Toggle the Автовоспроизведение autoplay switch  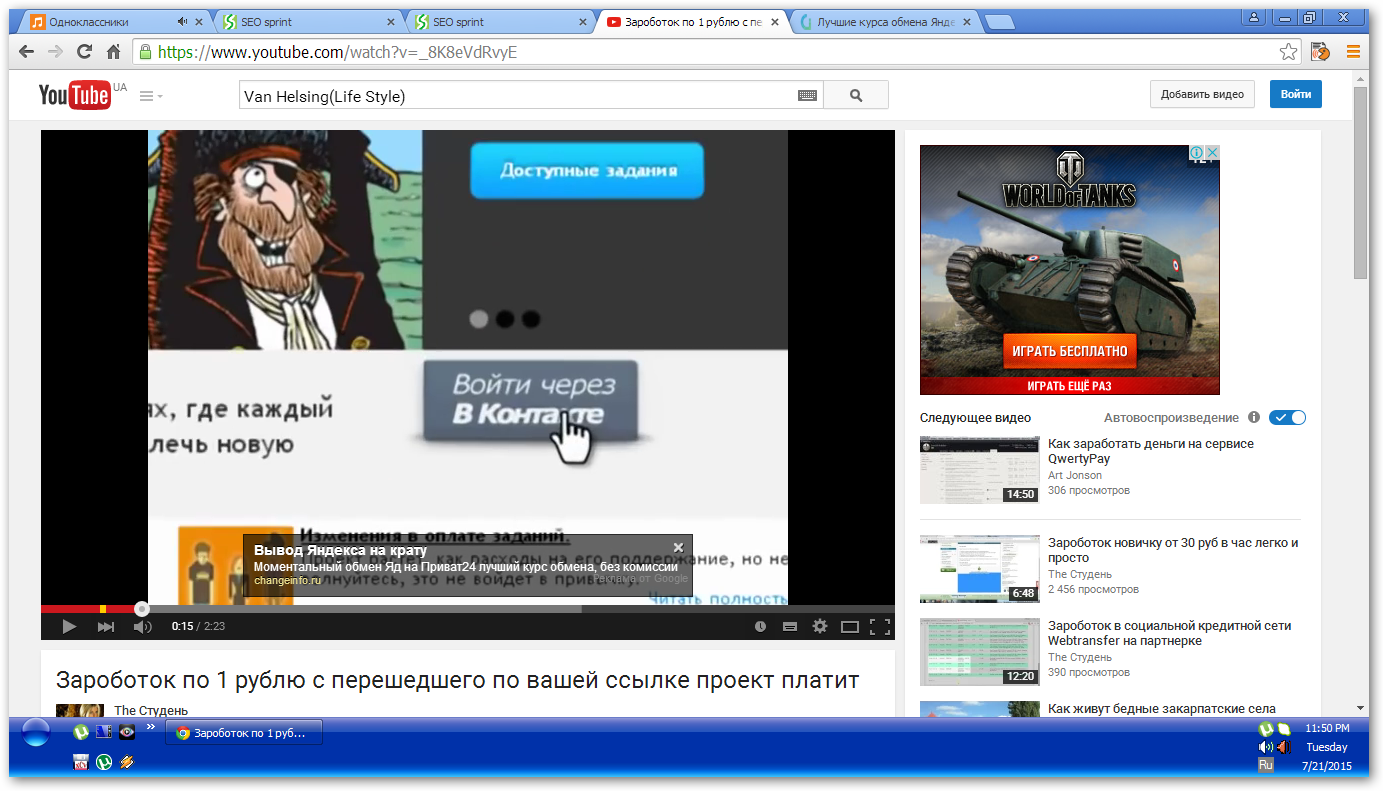coord(1288,418)
